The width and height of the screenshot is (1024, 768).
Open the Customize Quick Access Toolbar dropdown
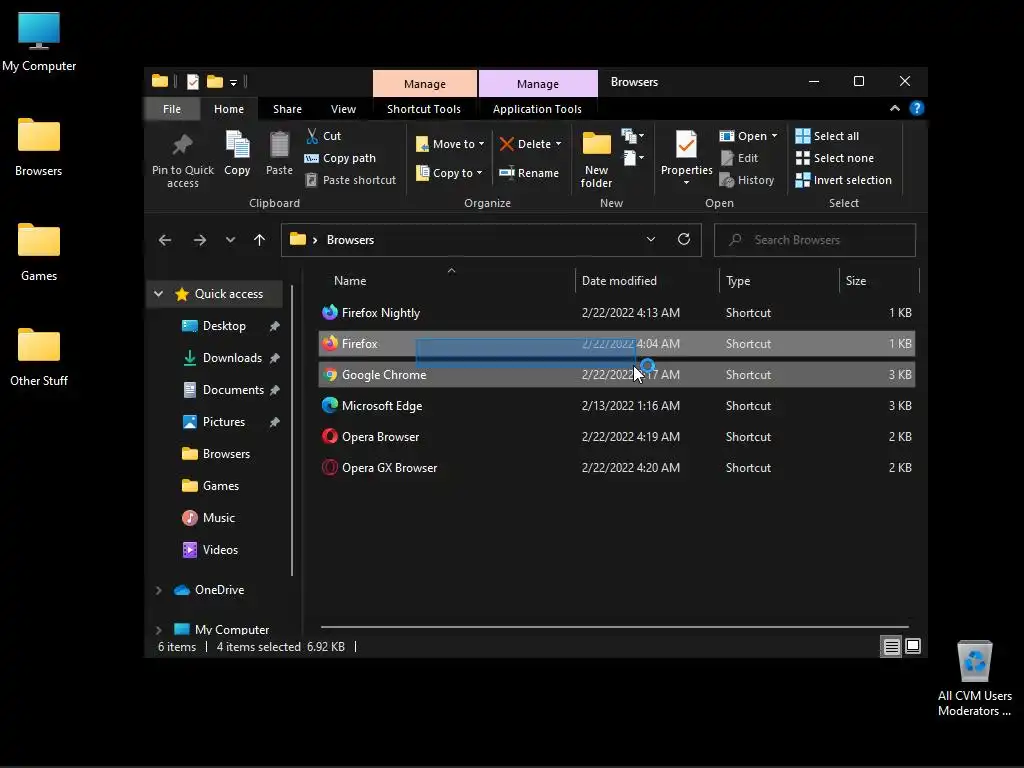[x=233, y=82]
